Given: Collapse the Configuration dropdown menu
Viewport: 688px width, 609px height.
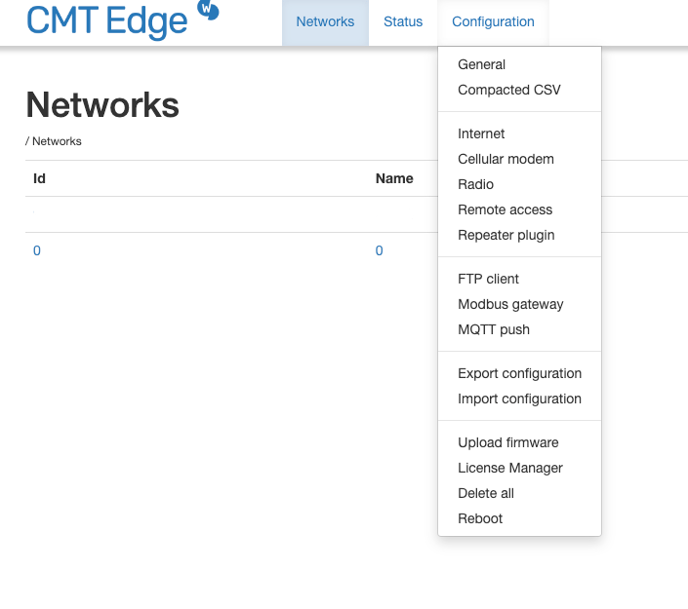Looking at the screenshot, I should (493, 22).
